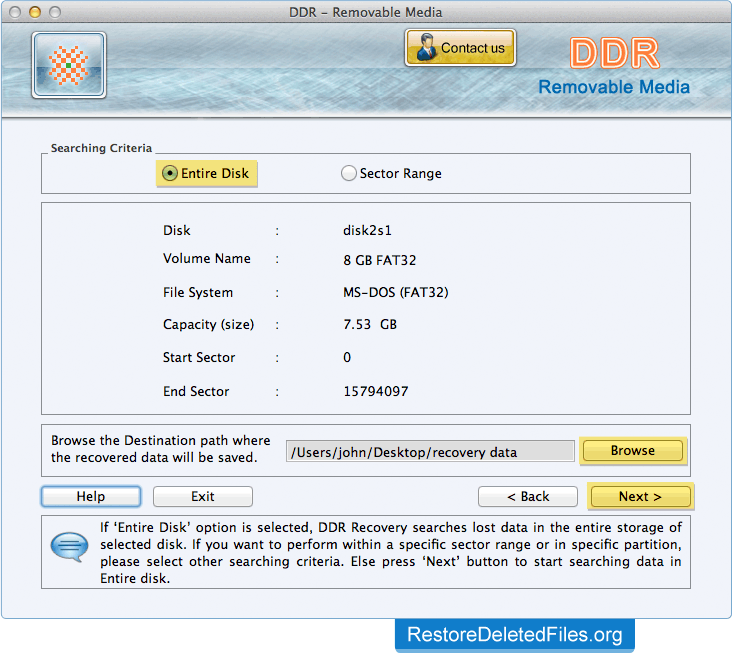Click the DDR application logo icon
Screen dimensions: 732x653
pos(69,65)
